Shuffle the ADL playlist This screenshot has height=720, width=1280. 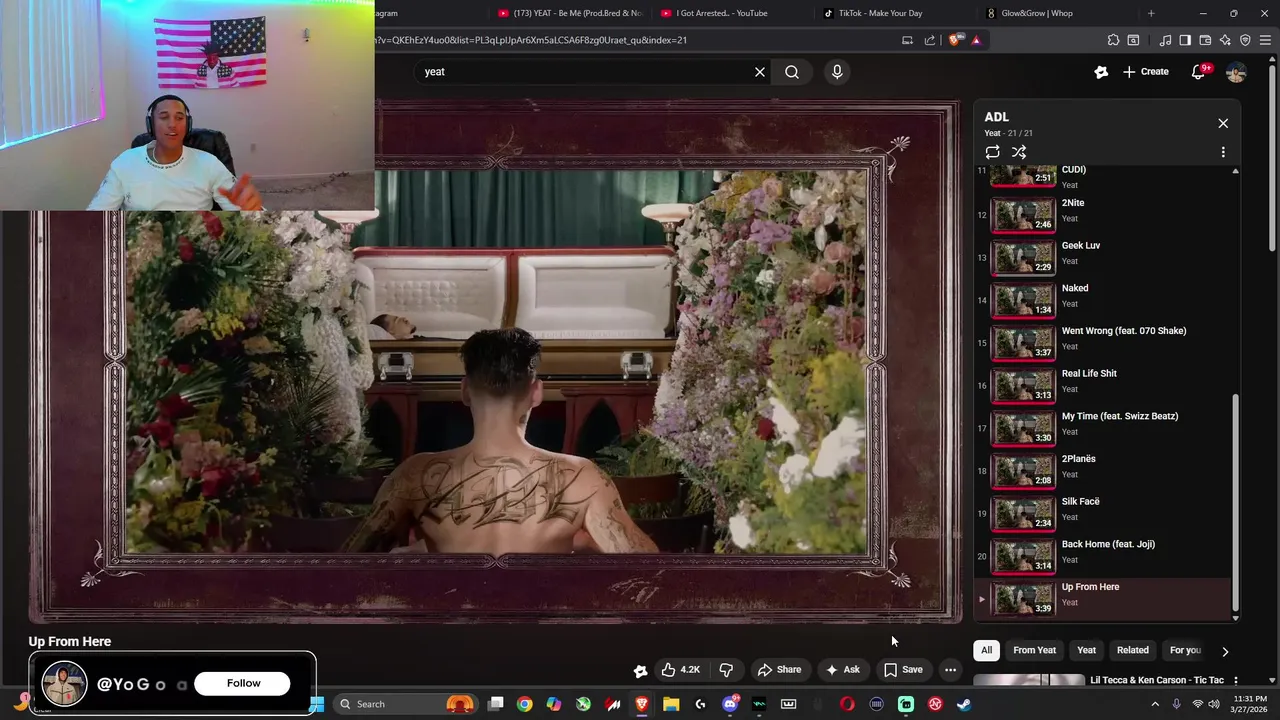(1019, 152)
